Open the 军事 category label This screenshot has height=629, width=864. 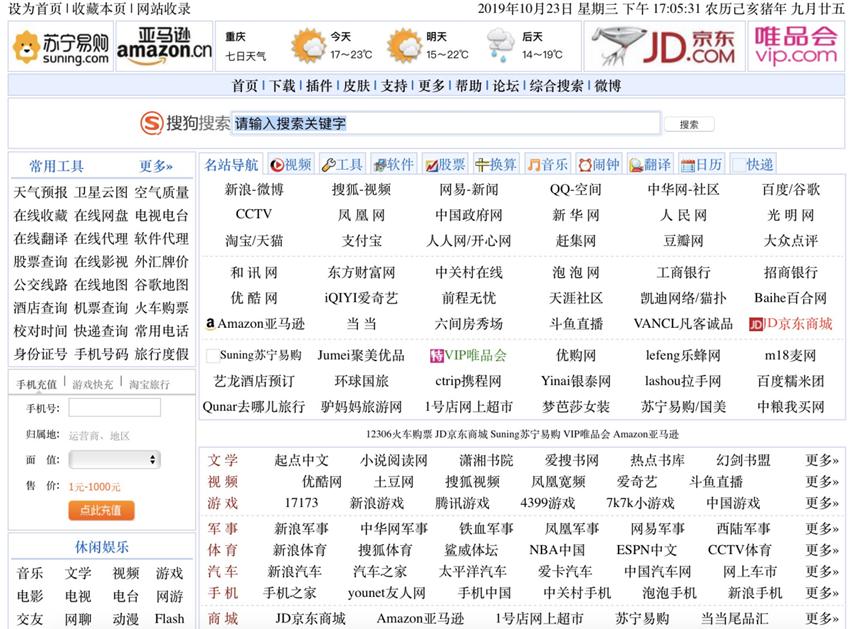[223, 528]
